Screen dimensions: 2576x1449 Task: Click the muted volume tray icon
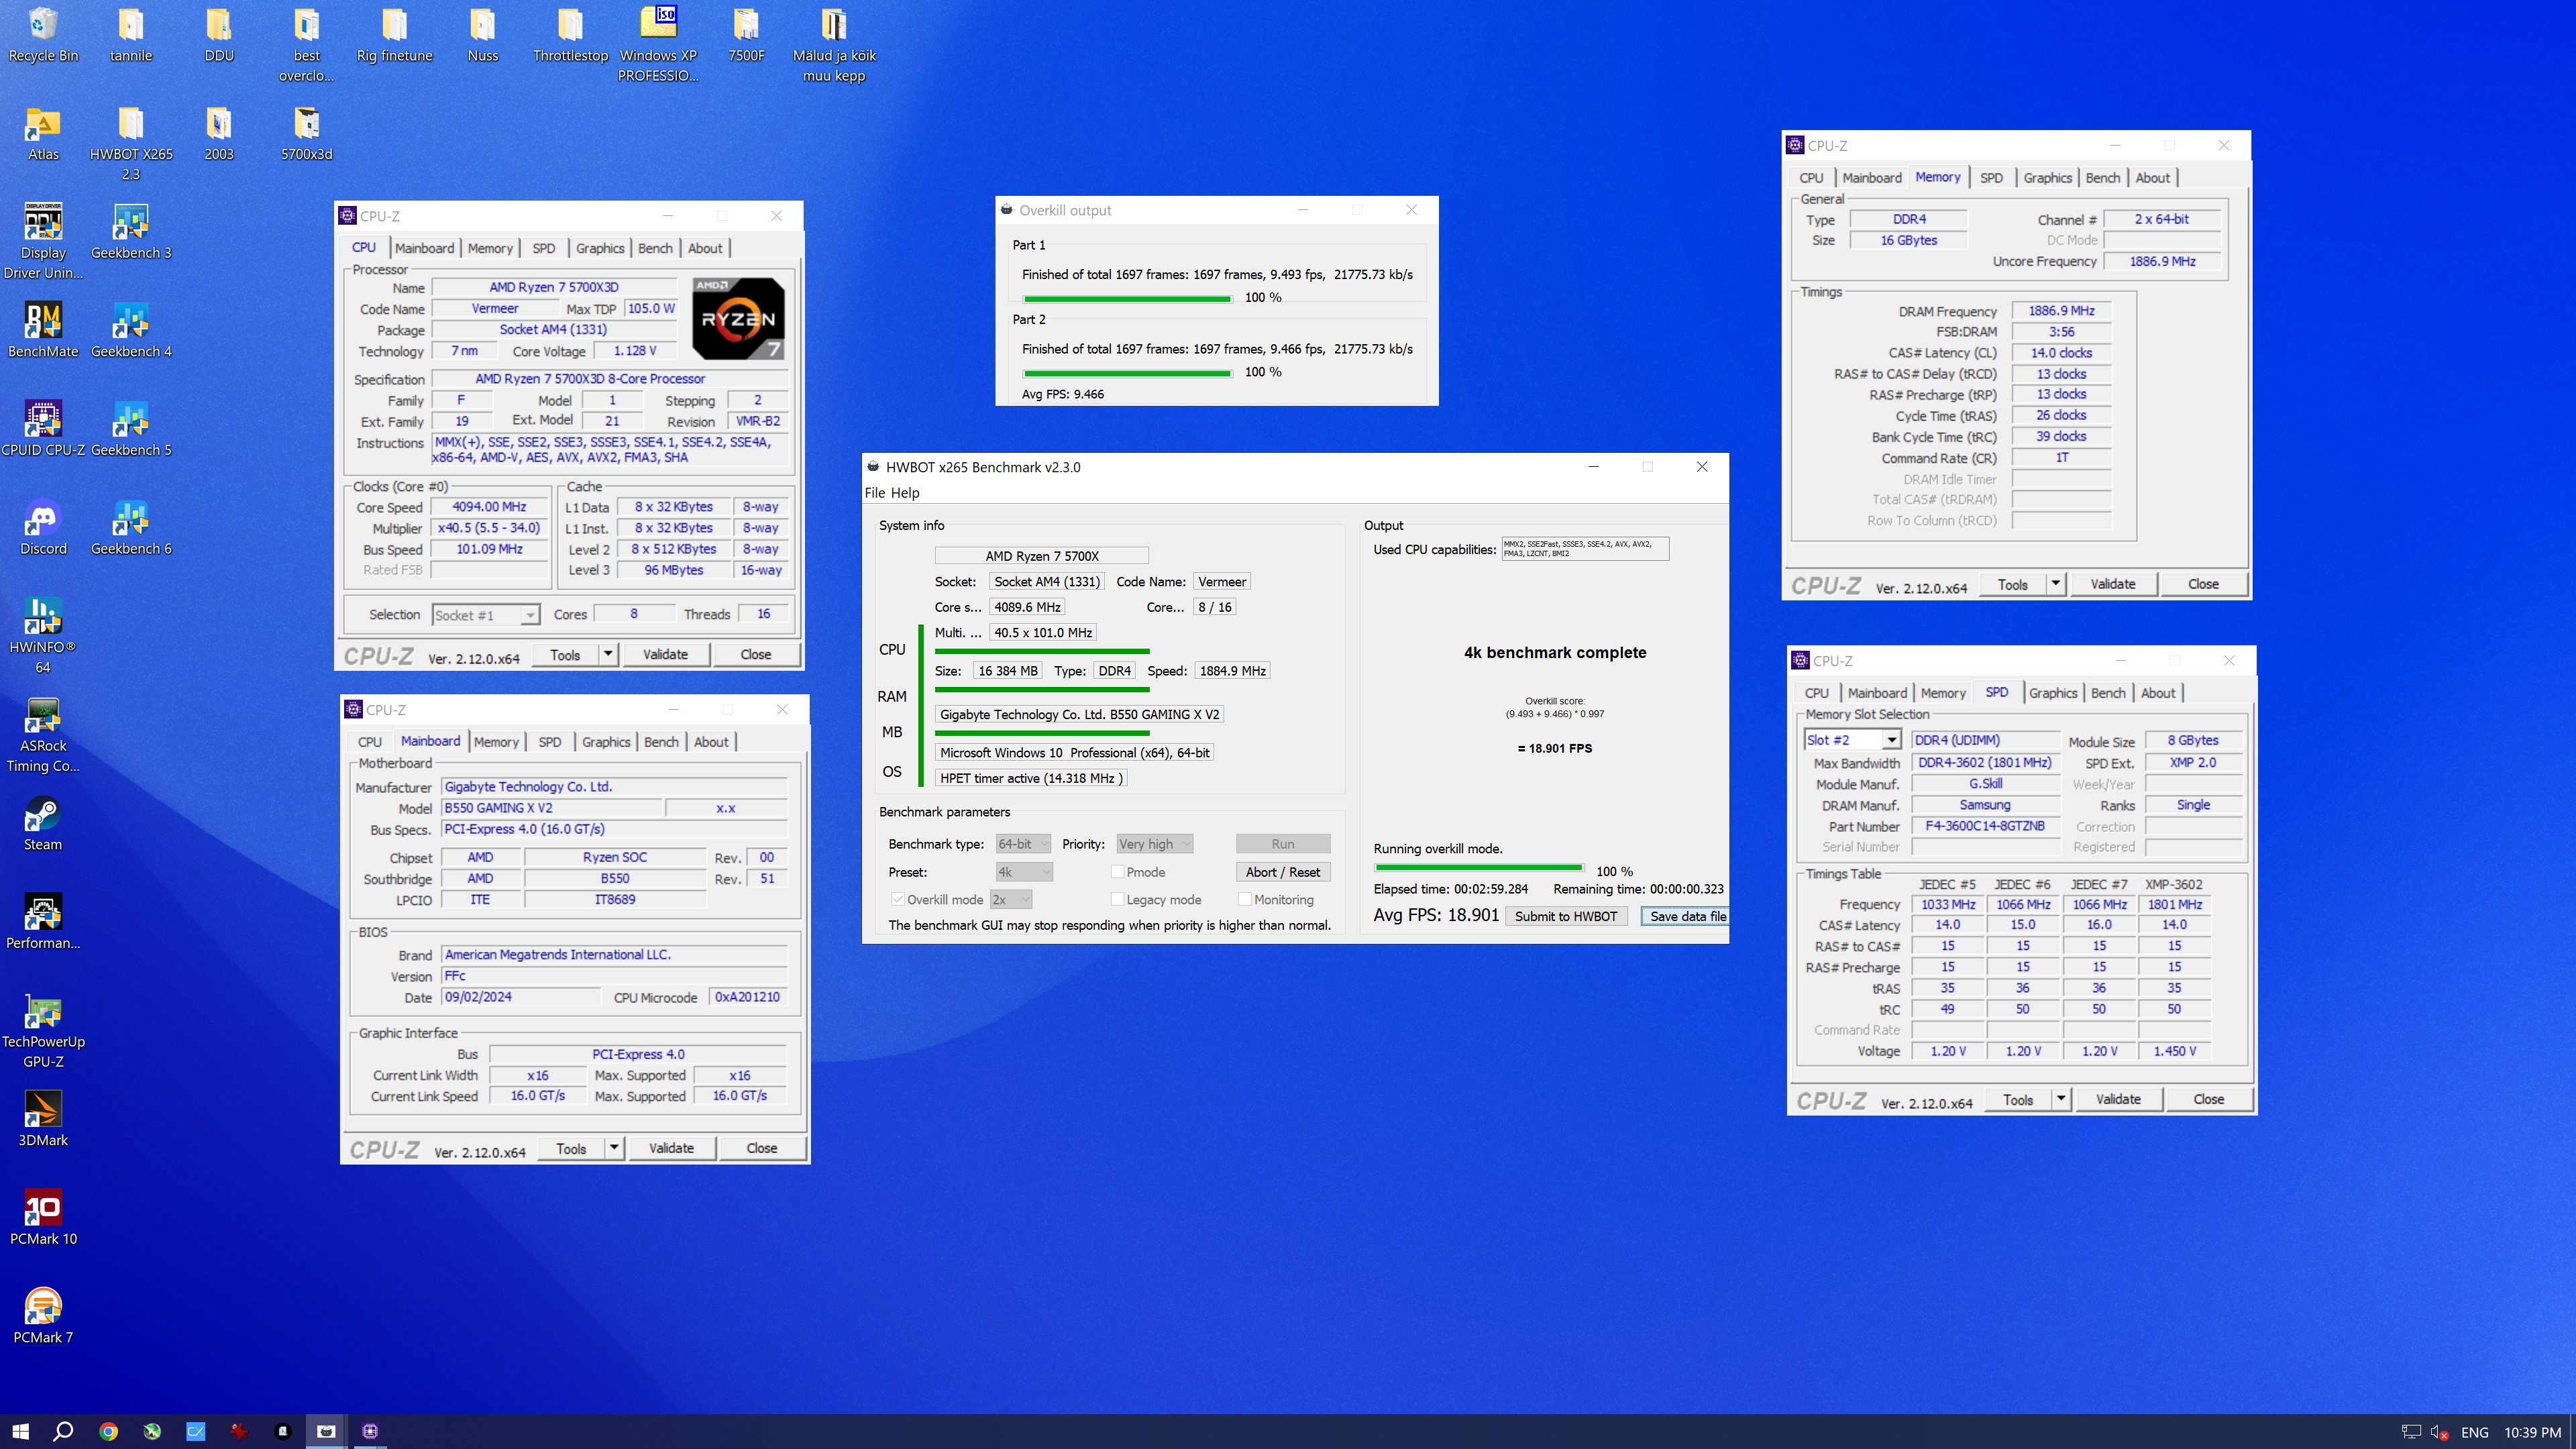pos(2439,1432)
